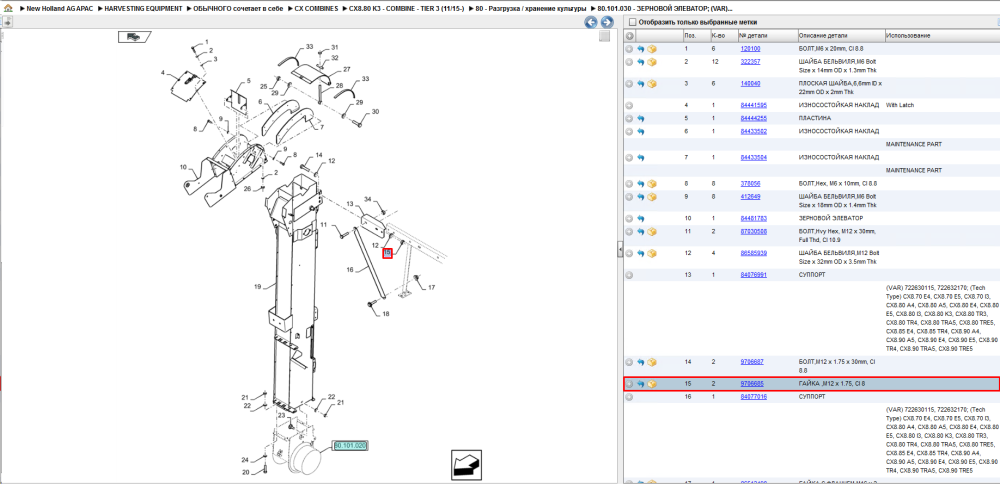Screen dimensions: 1000x484
Task: Click the plus icon on position 13 СУППОРТ row
Action: pos(629,275)
